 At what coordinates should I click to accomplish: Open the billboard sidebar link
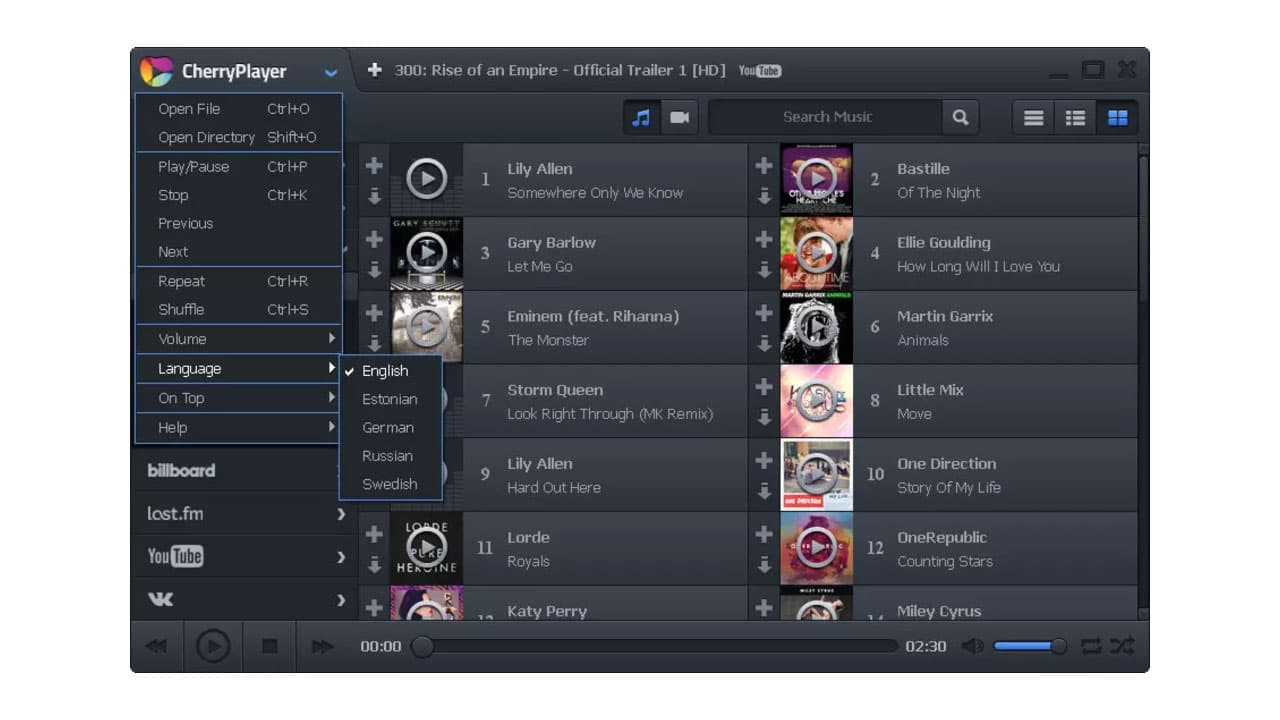[180, 470]
